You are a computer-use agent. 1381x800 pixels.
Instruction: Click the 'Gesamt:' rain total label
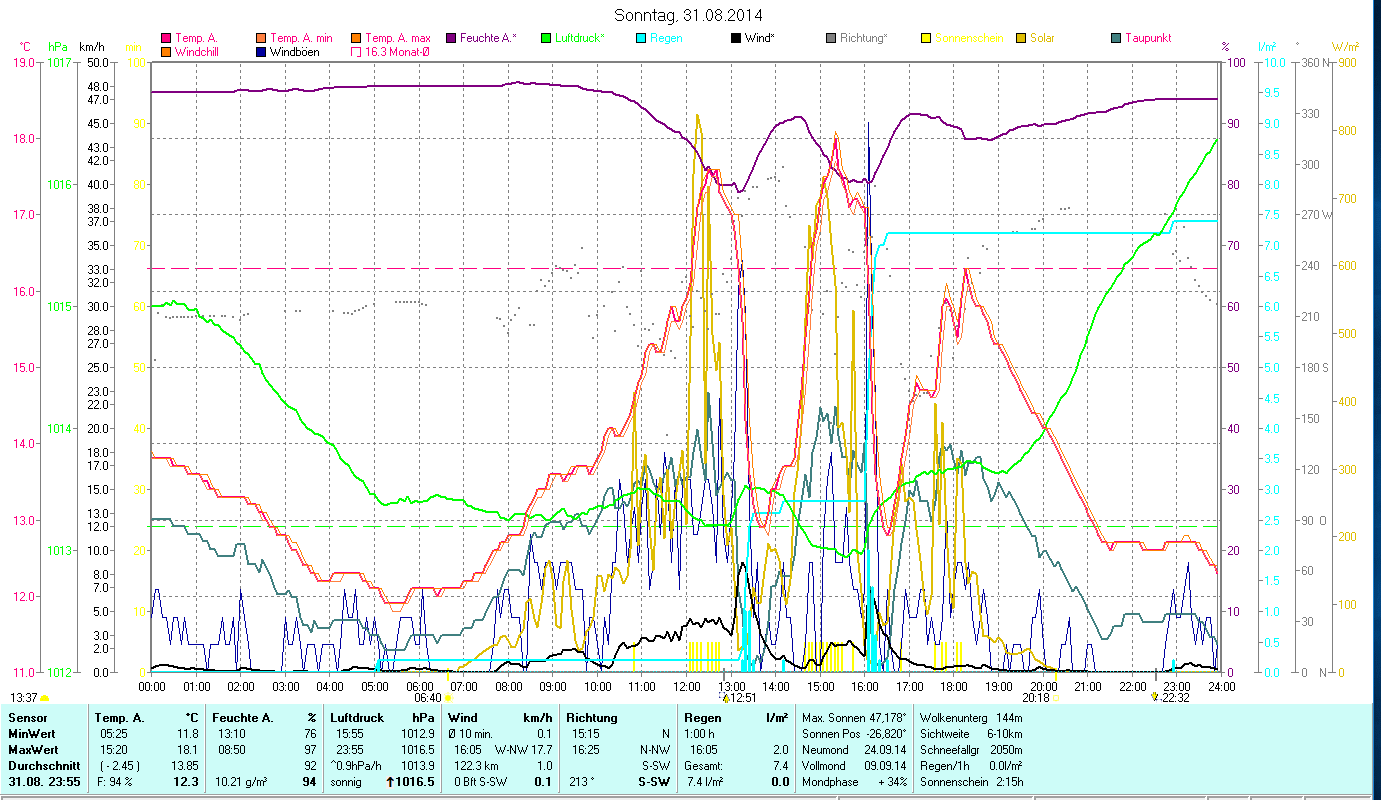tap(703, 765)
